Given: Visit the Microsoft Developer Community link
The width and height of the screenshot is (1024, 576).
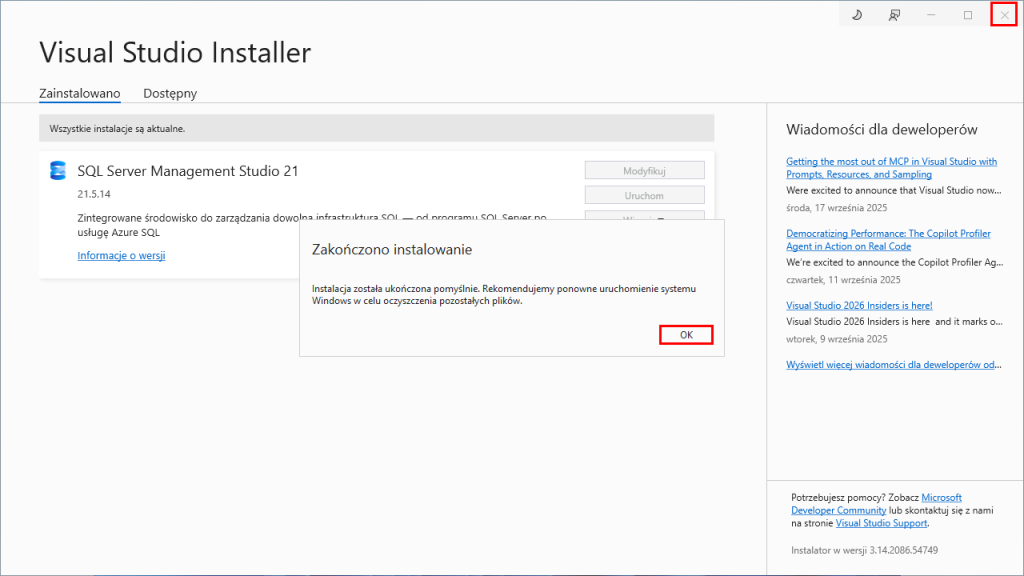Looking at the screenshot, I should tap(876, 503).
